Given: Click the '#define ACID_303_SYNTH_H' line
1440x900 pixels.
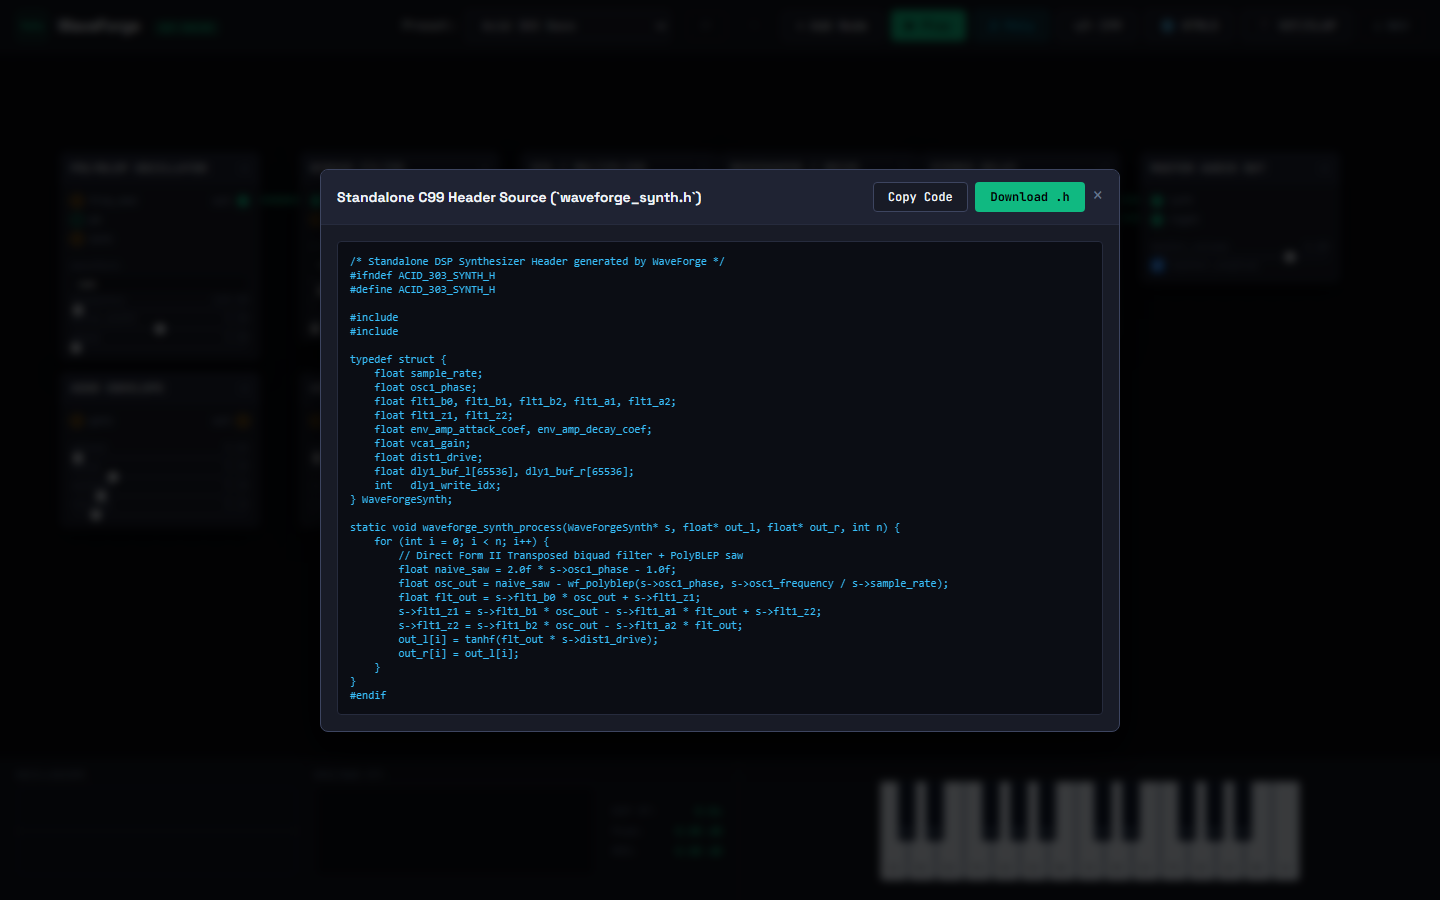Looking at the screenshot, I should coord(422,290).
